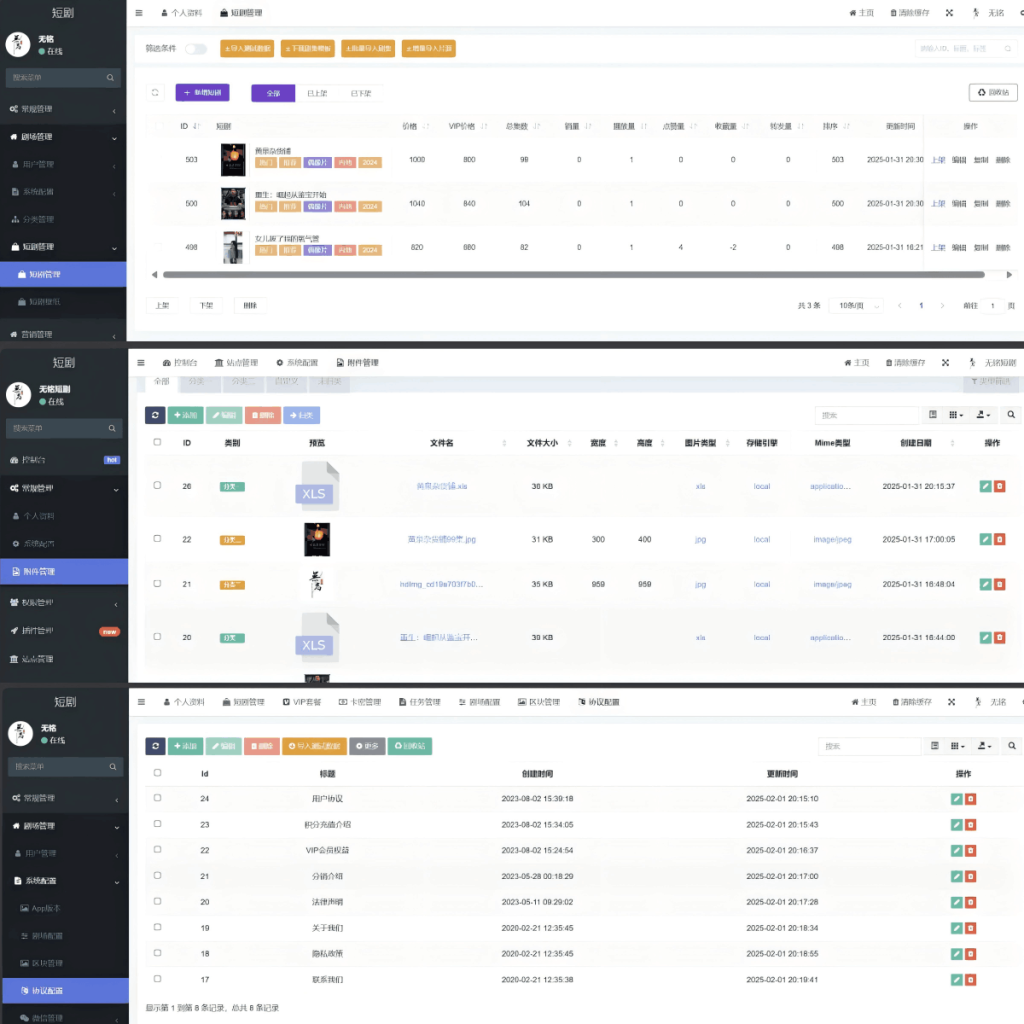1024x1024 pixels.
Task: Click the purple 新增短剧 button
Action: point(202,93)
